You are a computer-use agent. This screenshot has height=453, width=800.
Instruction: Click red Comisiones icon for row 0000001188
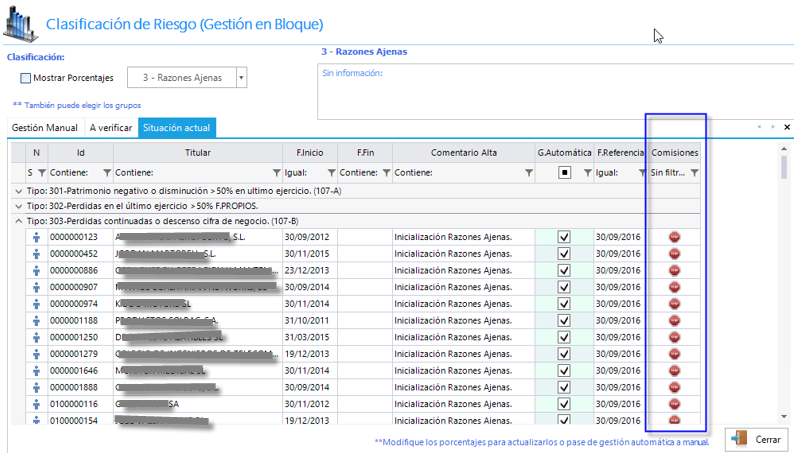(674, 321)
